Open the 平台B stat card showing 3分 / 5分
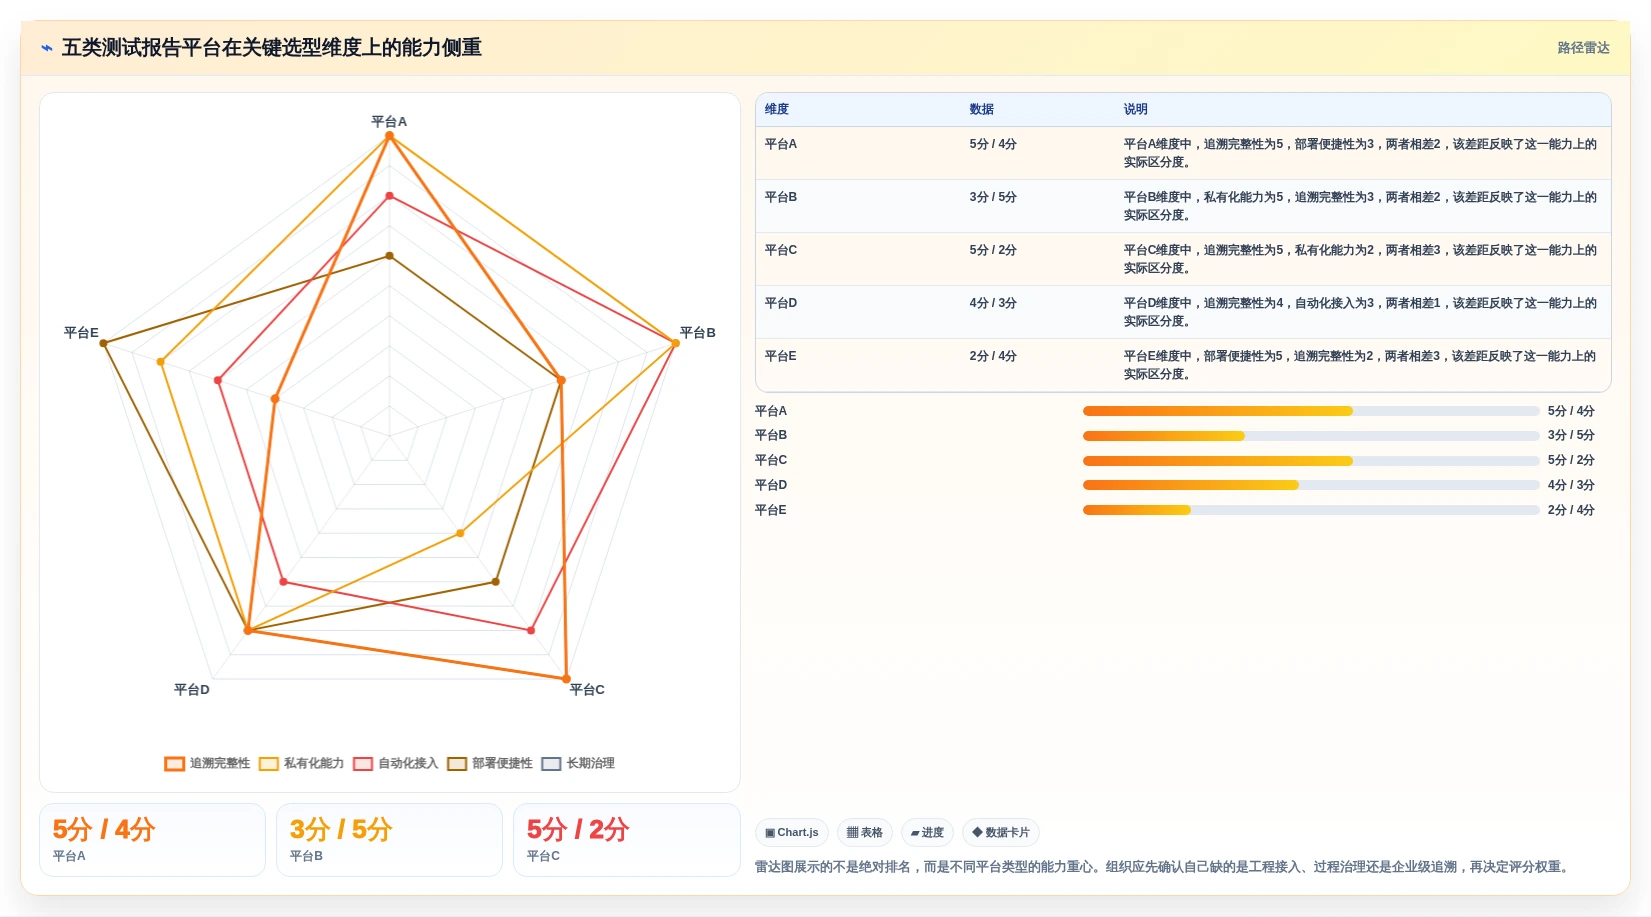The width and height of the screenshot is (1651, 917). 389,840
